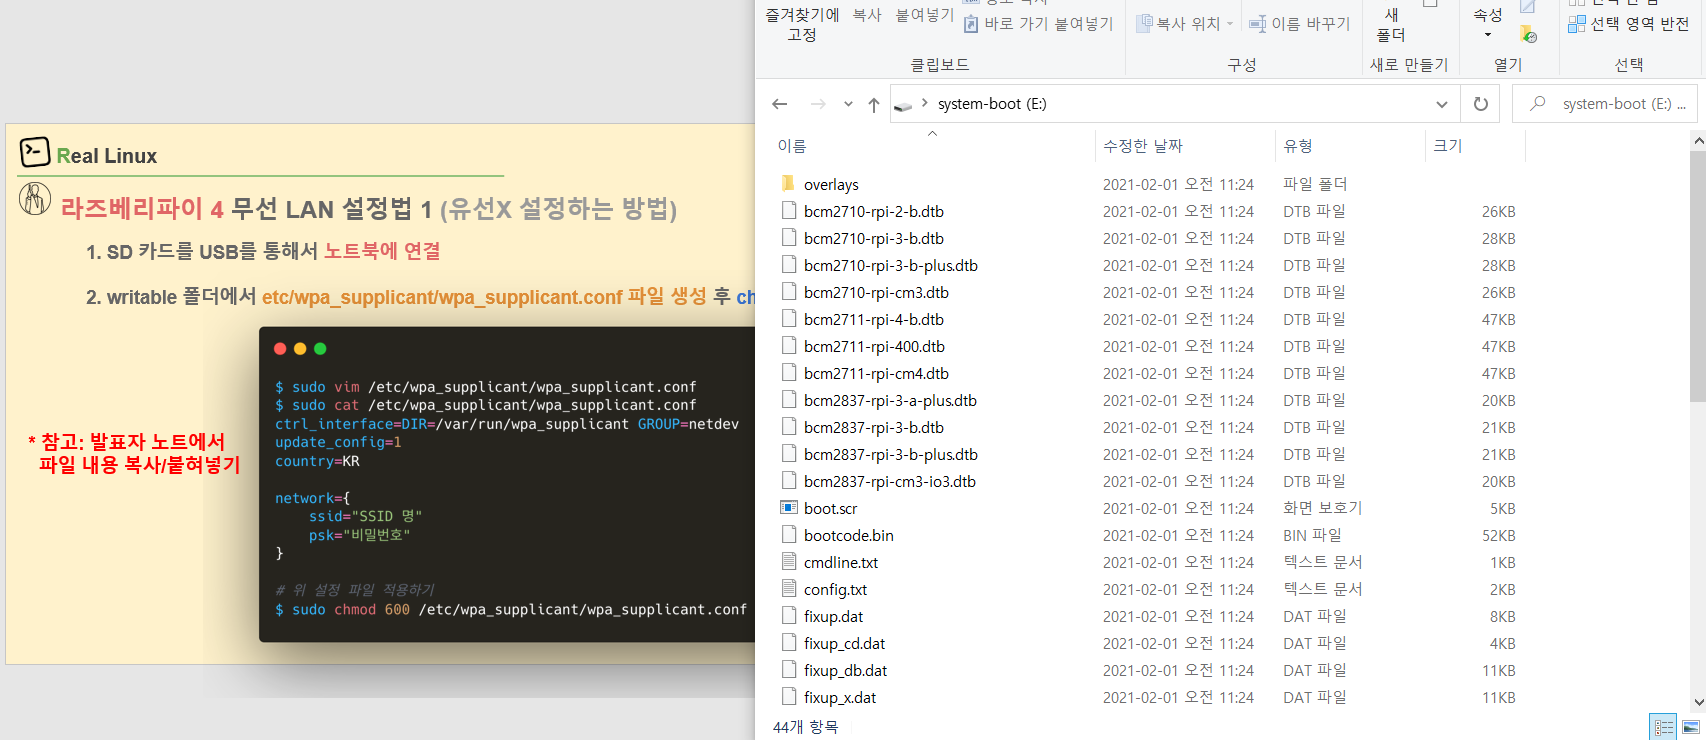
Task: Select the overlays folder icon
Action: (788, 184)
